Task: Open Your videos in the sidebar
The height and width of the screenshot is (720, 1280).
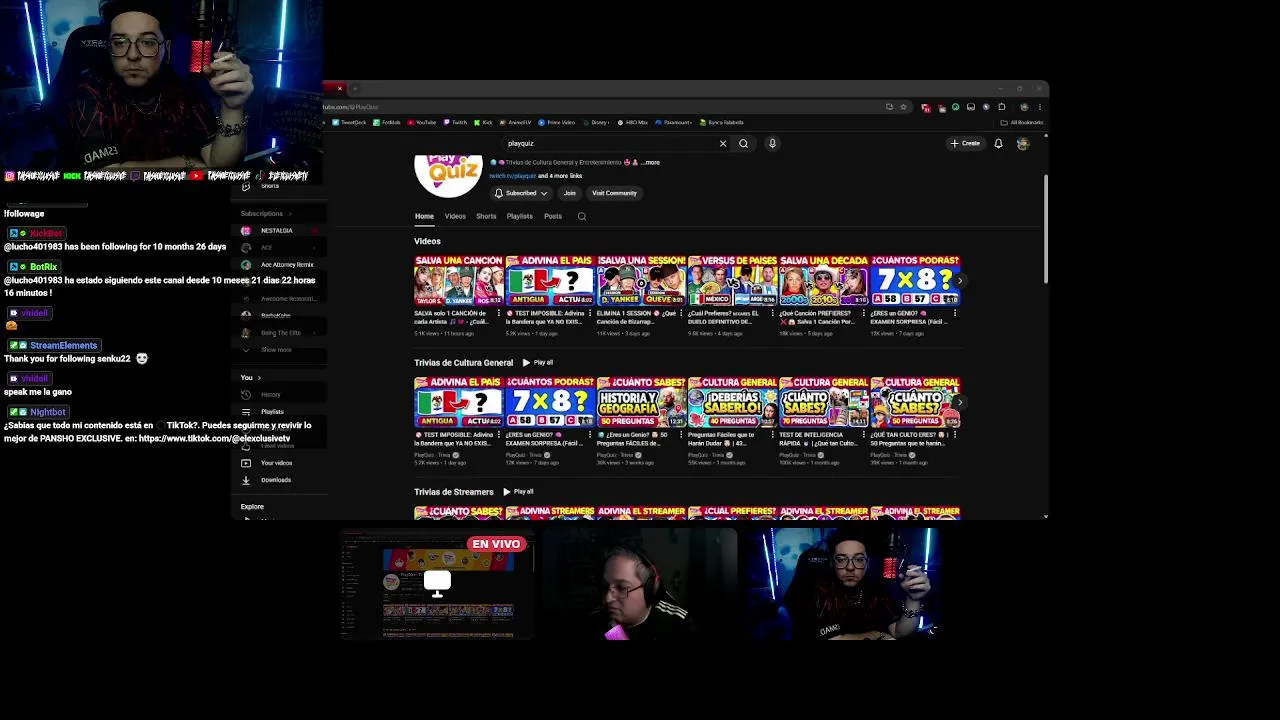Action: 276,463
